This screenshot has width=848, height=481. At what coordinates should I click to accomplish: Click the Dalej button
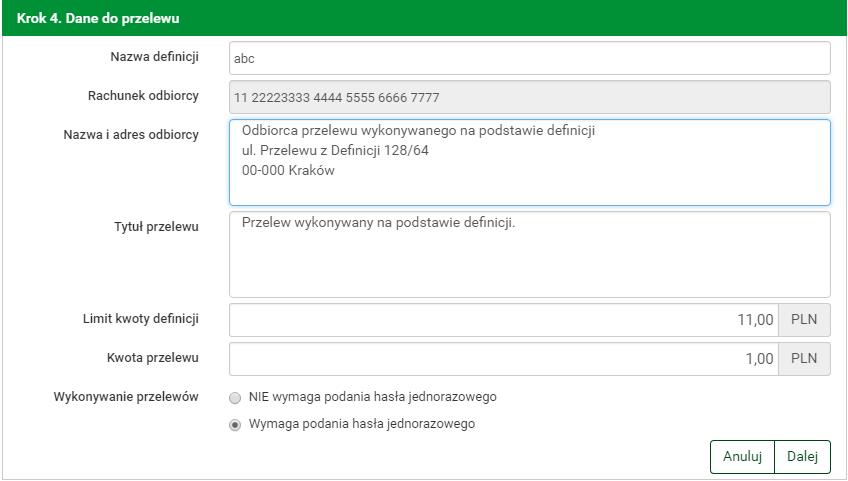[802, 457]
